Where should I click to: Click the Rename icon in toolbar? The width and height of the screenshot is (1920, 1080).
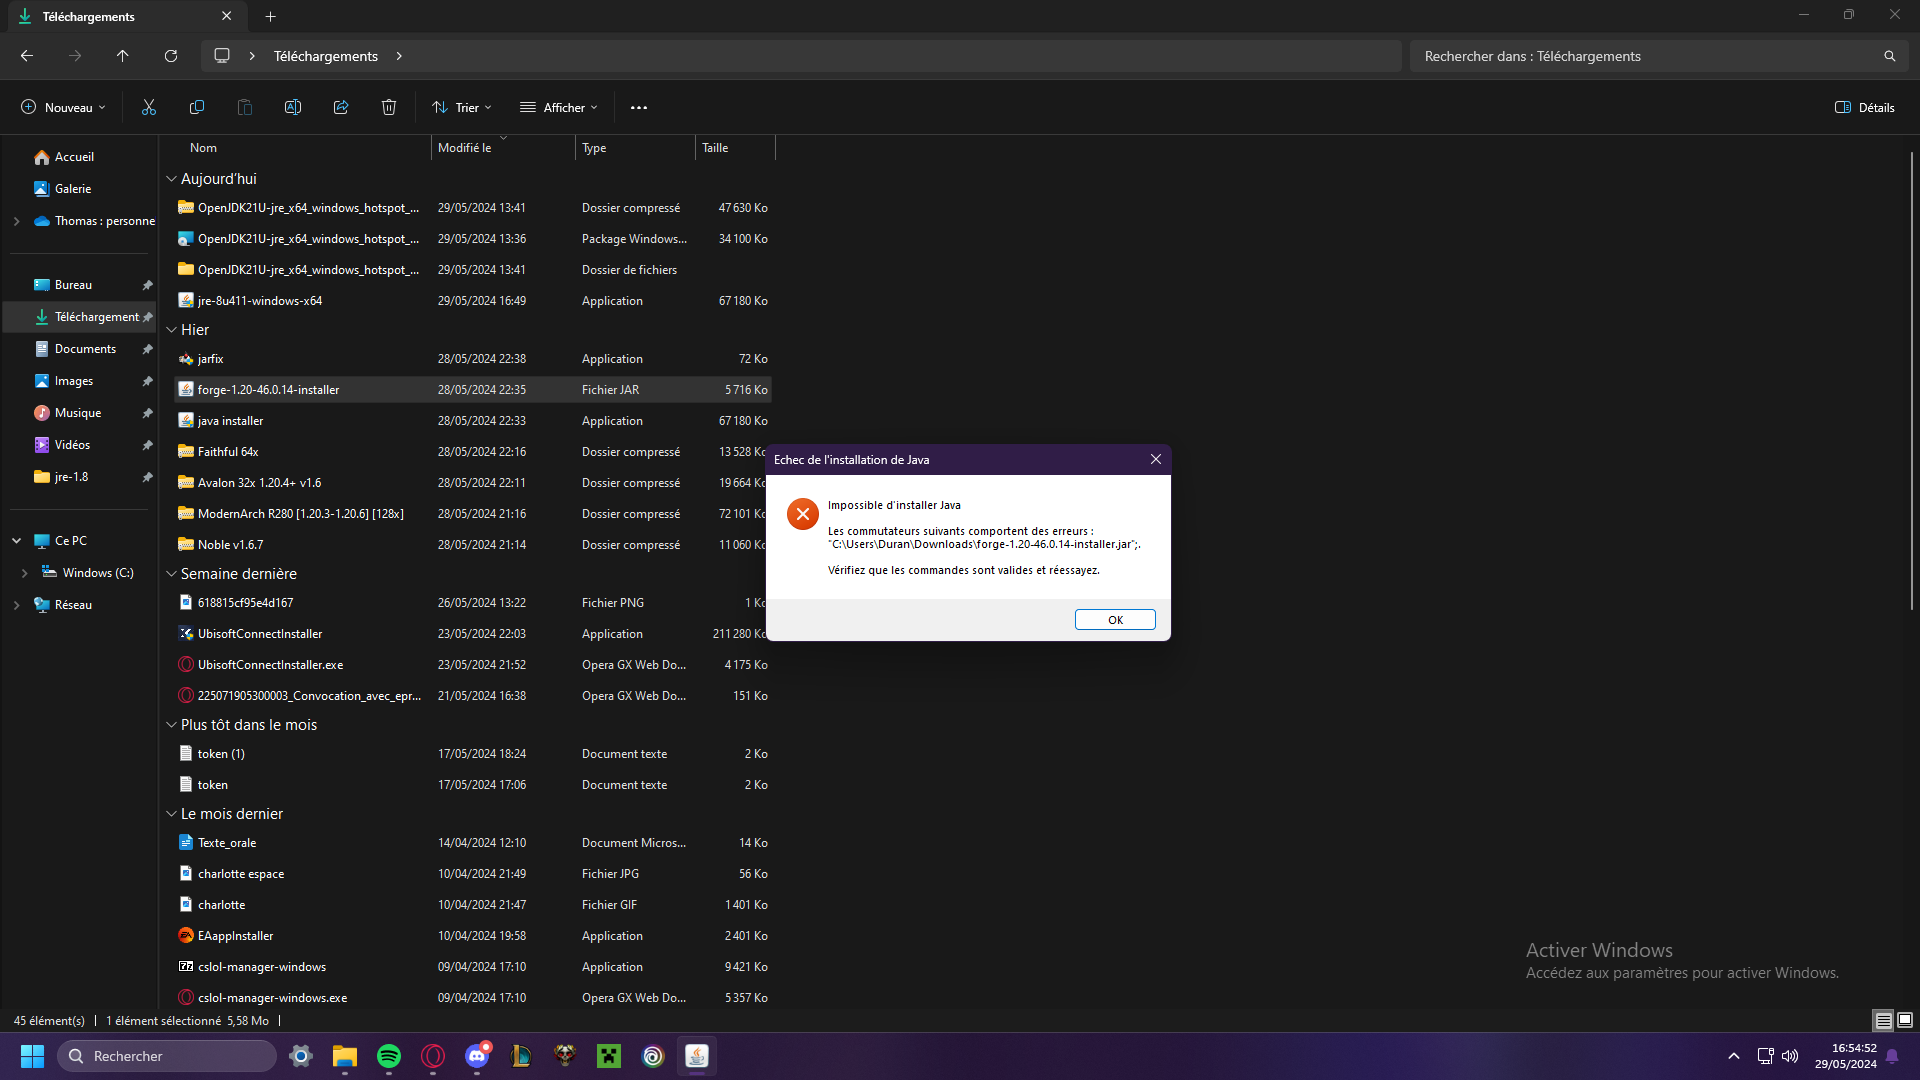coord(293,107)
